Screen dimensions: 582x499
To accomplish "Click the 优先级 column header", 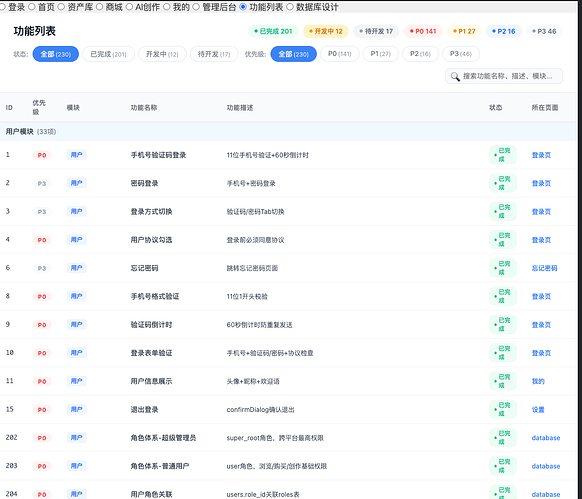I will [39, 107].
